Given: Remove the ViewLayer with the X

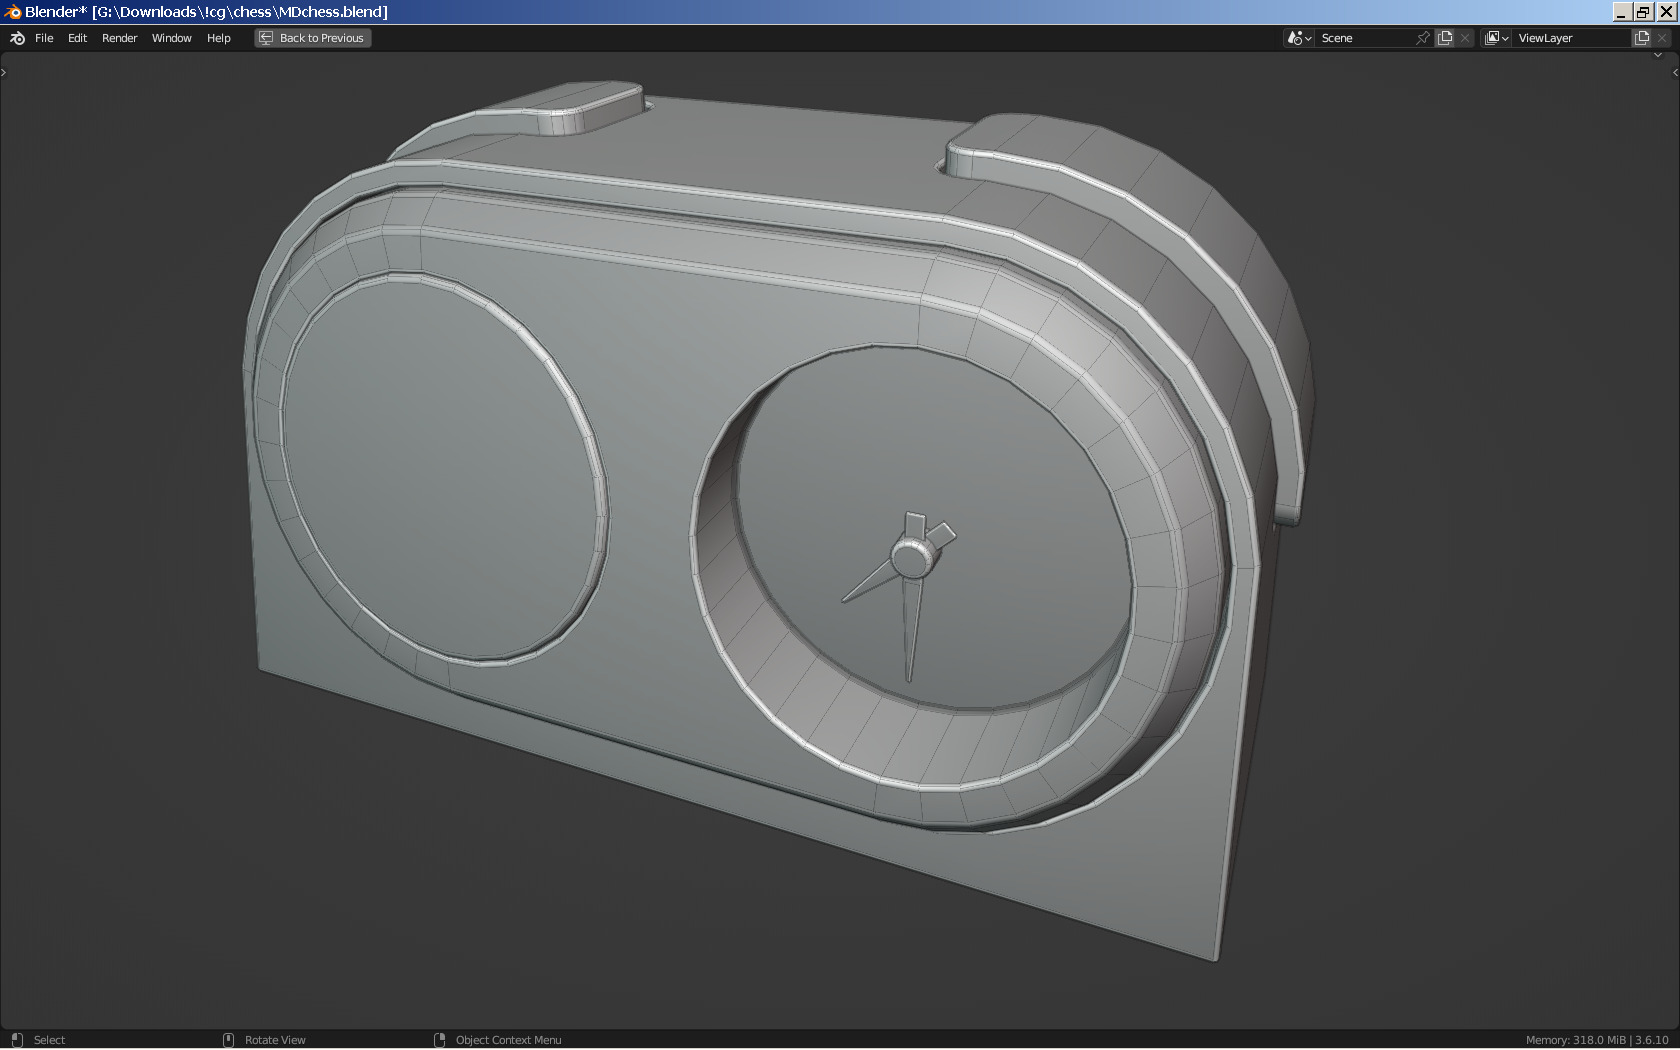Looking at the screenshot, I should pyautogui.click(x=1662, y=38).
